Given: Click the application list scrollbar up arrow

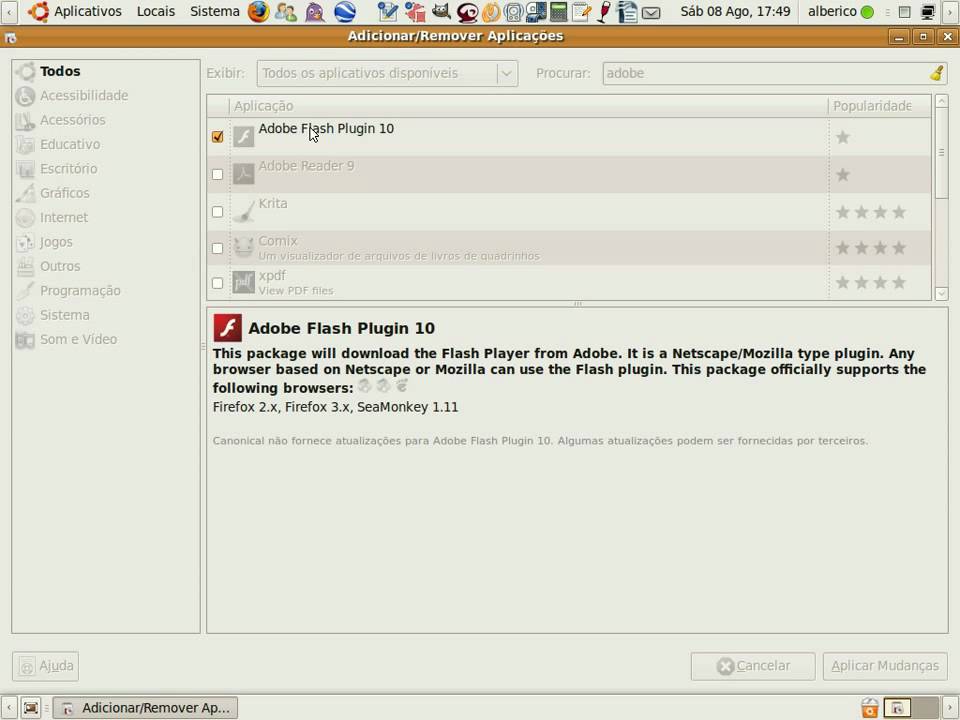Looking at the screenshot, I should tap(941, 101).
